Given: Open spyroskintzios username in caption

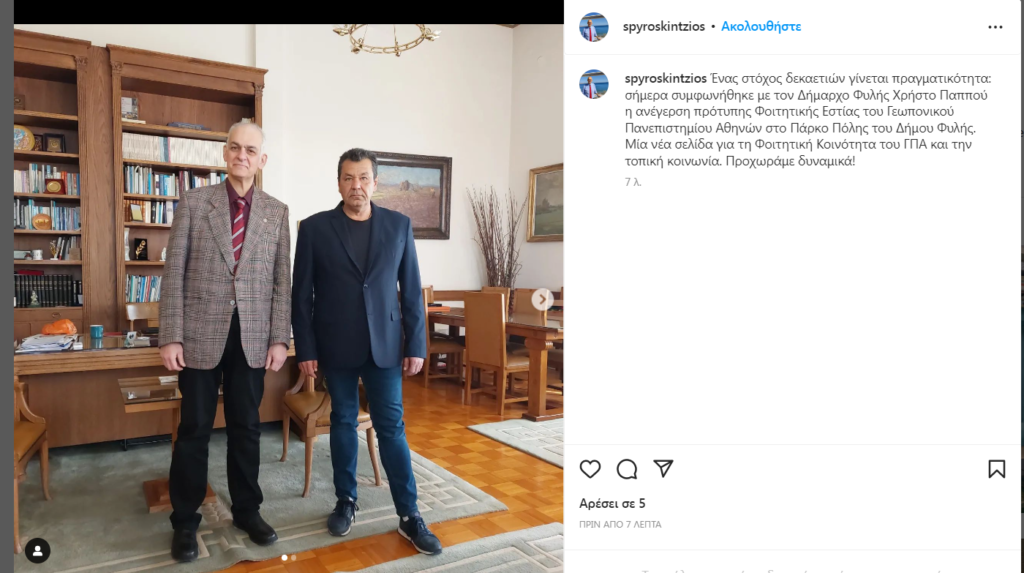Looking at the screenshot, I should click(665, 78).
